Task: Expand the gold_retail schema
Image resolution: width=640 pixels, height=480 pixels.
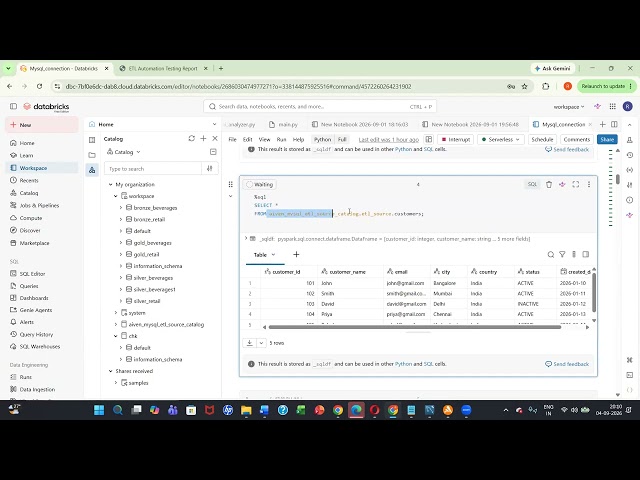Action: [x=121, y=254]
